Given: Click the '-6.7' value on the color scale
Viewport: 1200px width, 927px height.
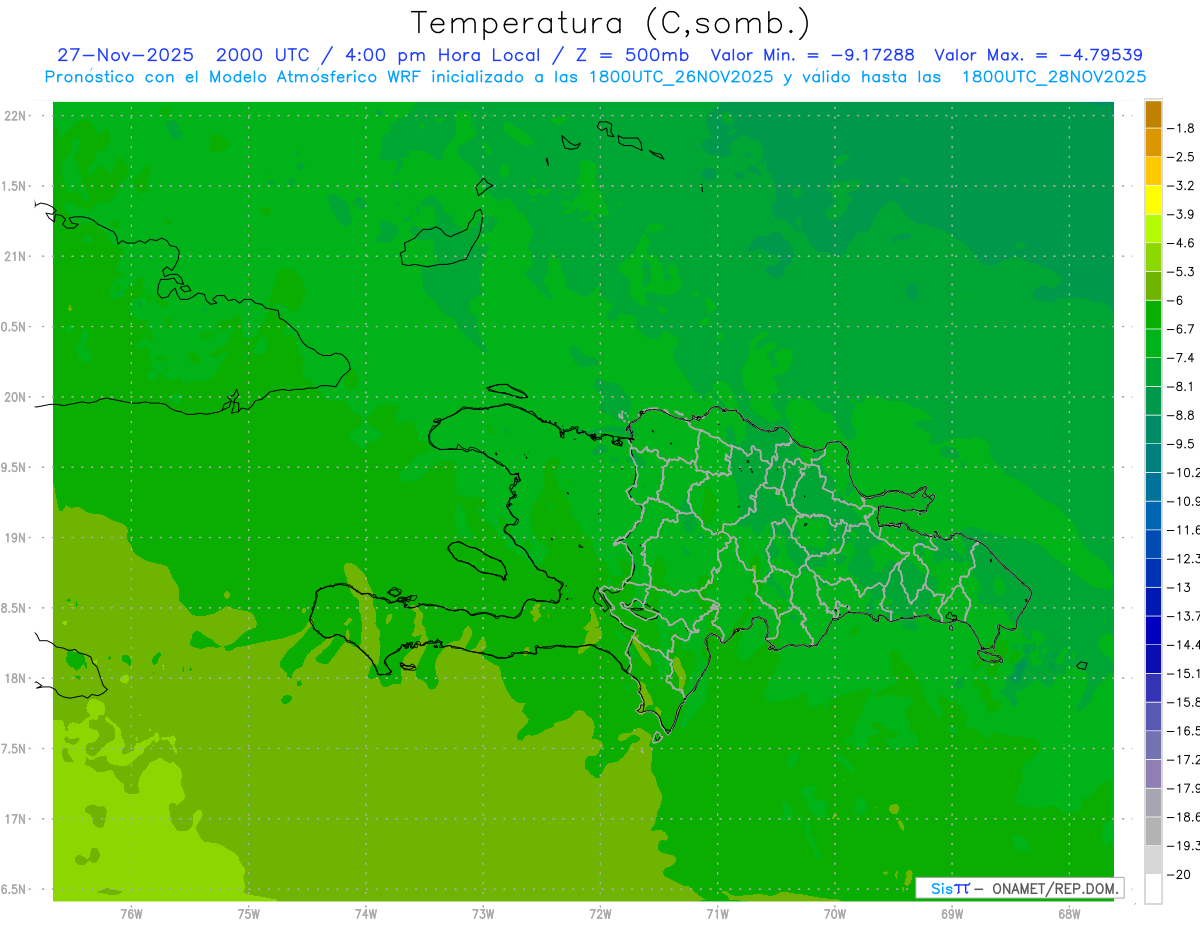Looking at the screenshot, I should click(1182, 329).
